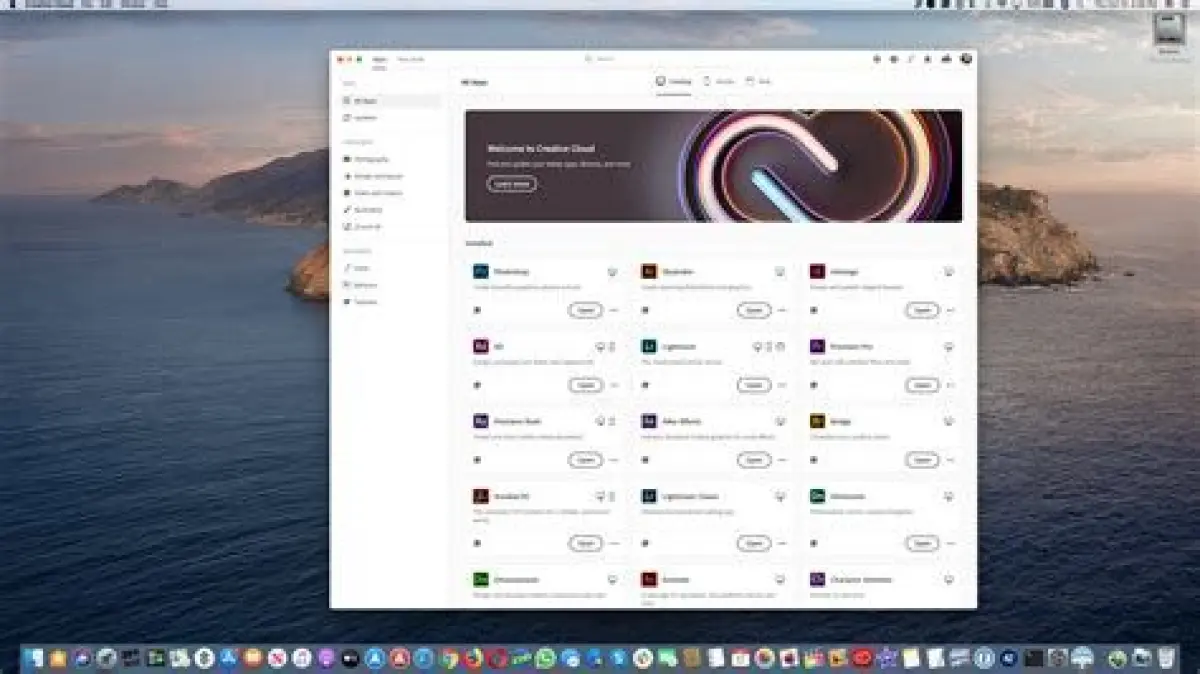Image resolution: width=1200 pixels, height=674 pixels.
Task: Click the Photoshop app icon
Action: tap(480, 272)
